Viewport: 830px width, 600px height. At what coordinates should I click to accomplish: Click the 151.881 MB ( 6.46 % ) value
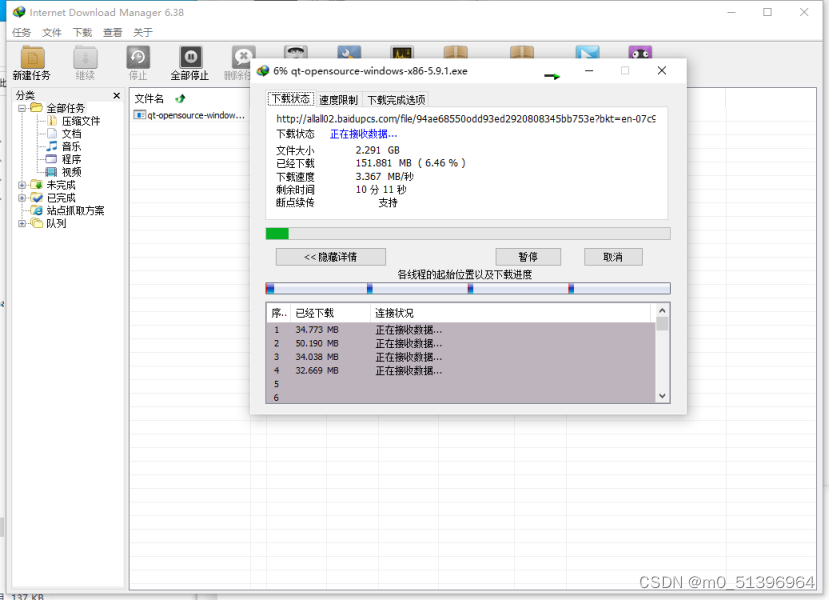click(x=410, y=163)
